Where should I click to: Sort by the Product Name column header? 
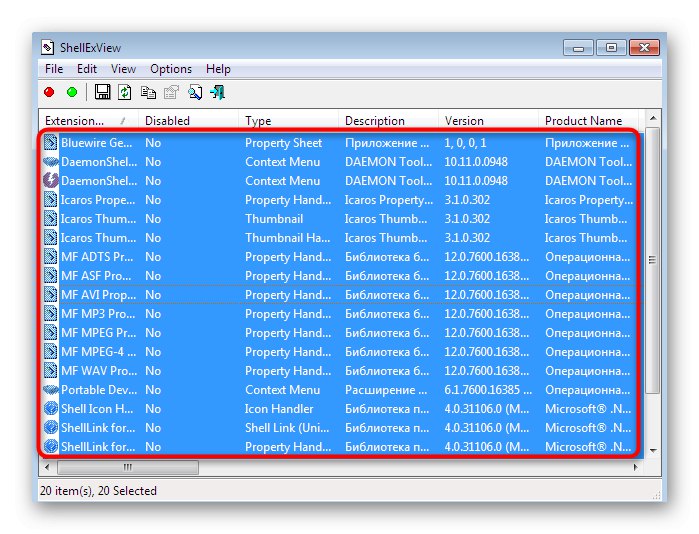pyautogui.click(x=588, y=121)
